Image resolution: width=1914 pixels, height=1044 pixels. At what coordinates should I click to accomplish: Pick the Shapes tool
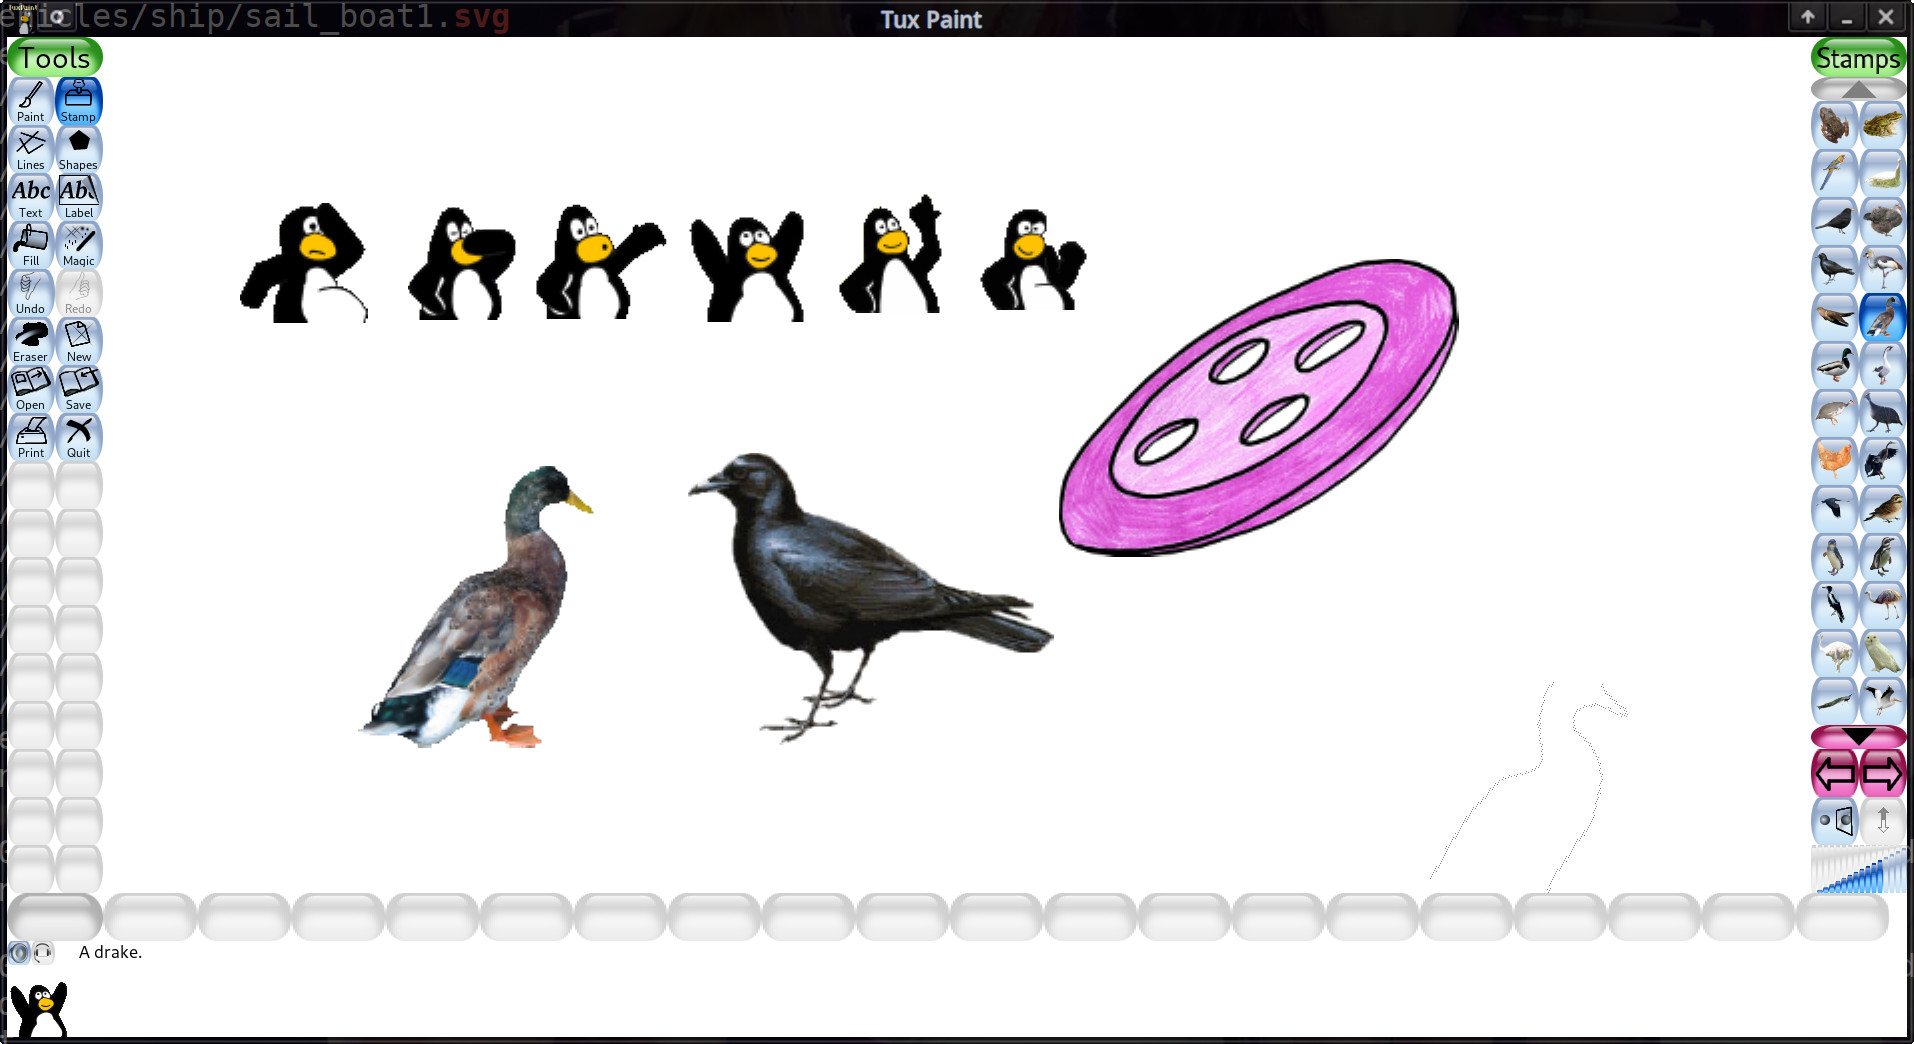(79, 150)
